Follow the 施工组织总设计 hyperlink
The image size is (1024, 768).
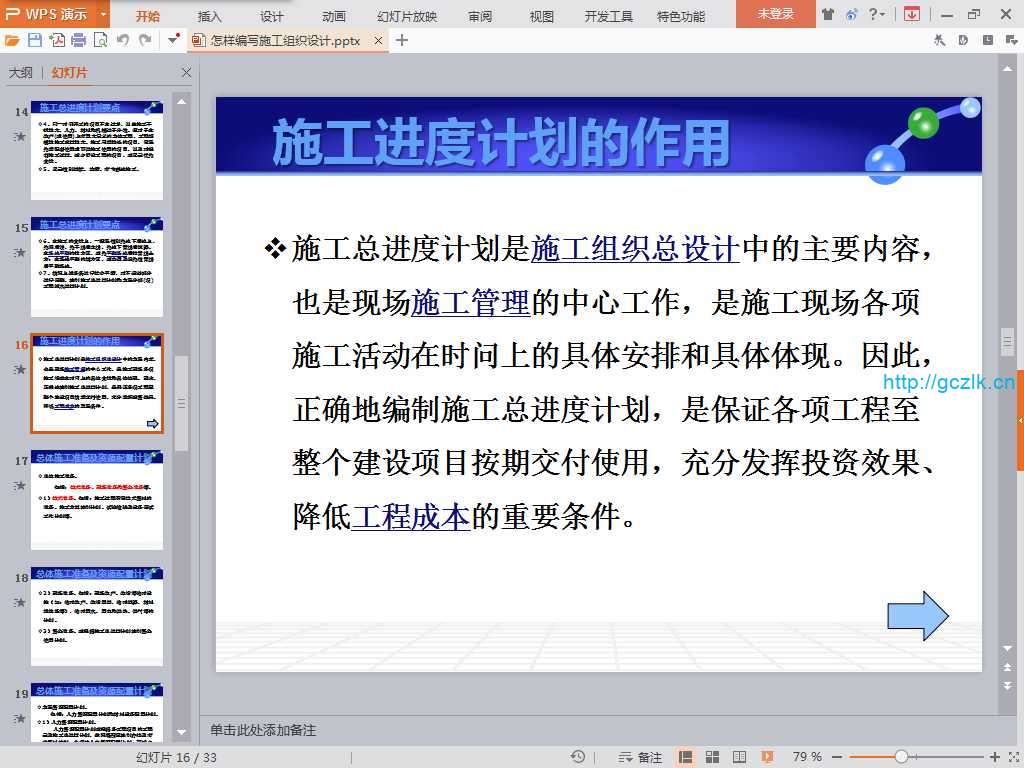635,249
